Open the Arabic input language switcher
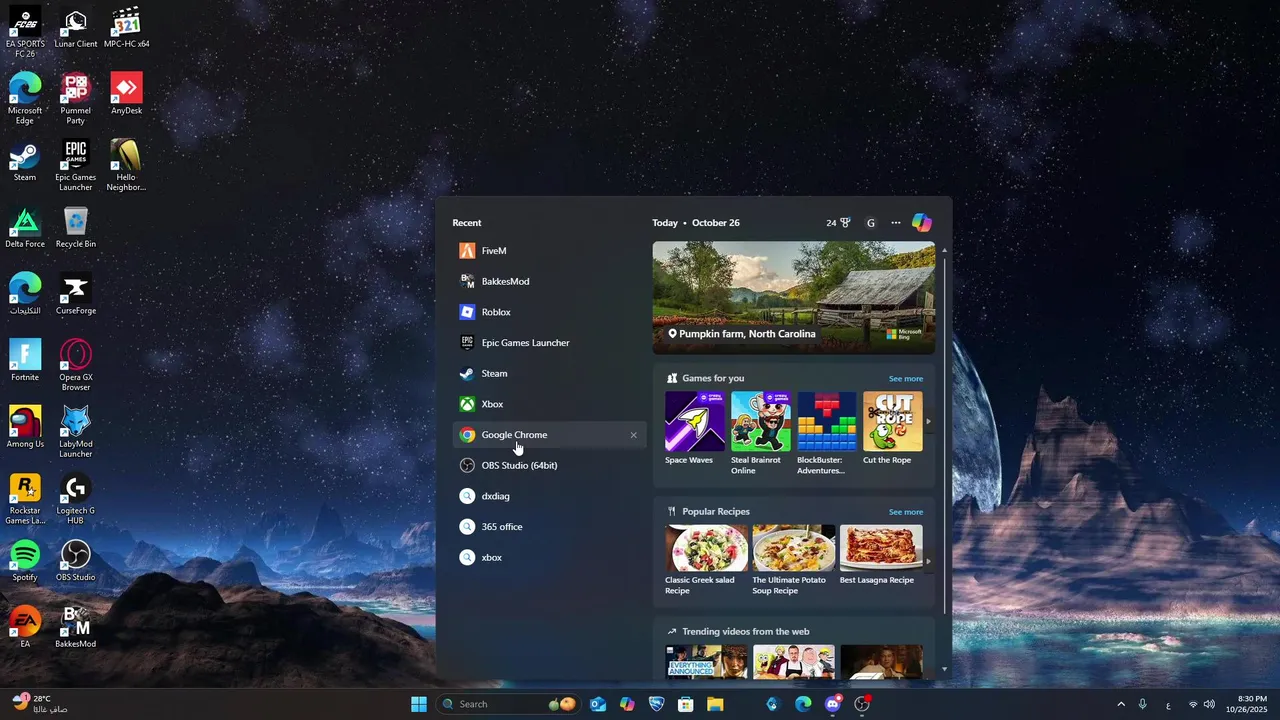Viewport: 1280px width, 720px height. [x=1168, y=704]
